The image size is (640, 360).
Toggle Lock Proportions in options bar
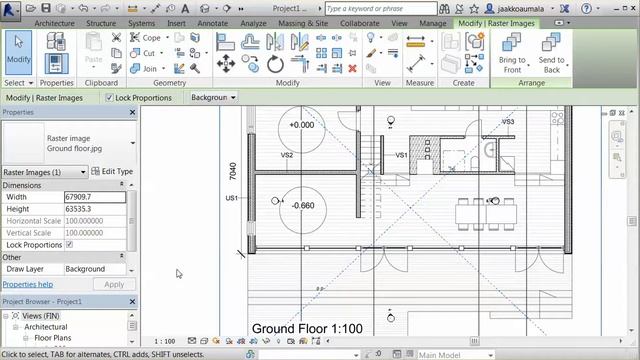pyautogui.click(x=109, y=98)
